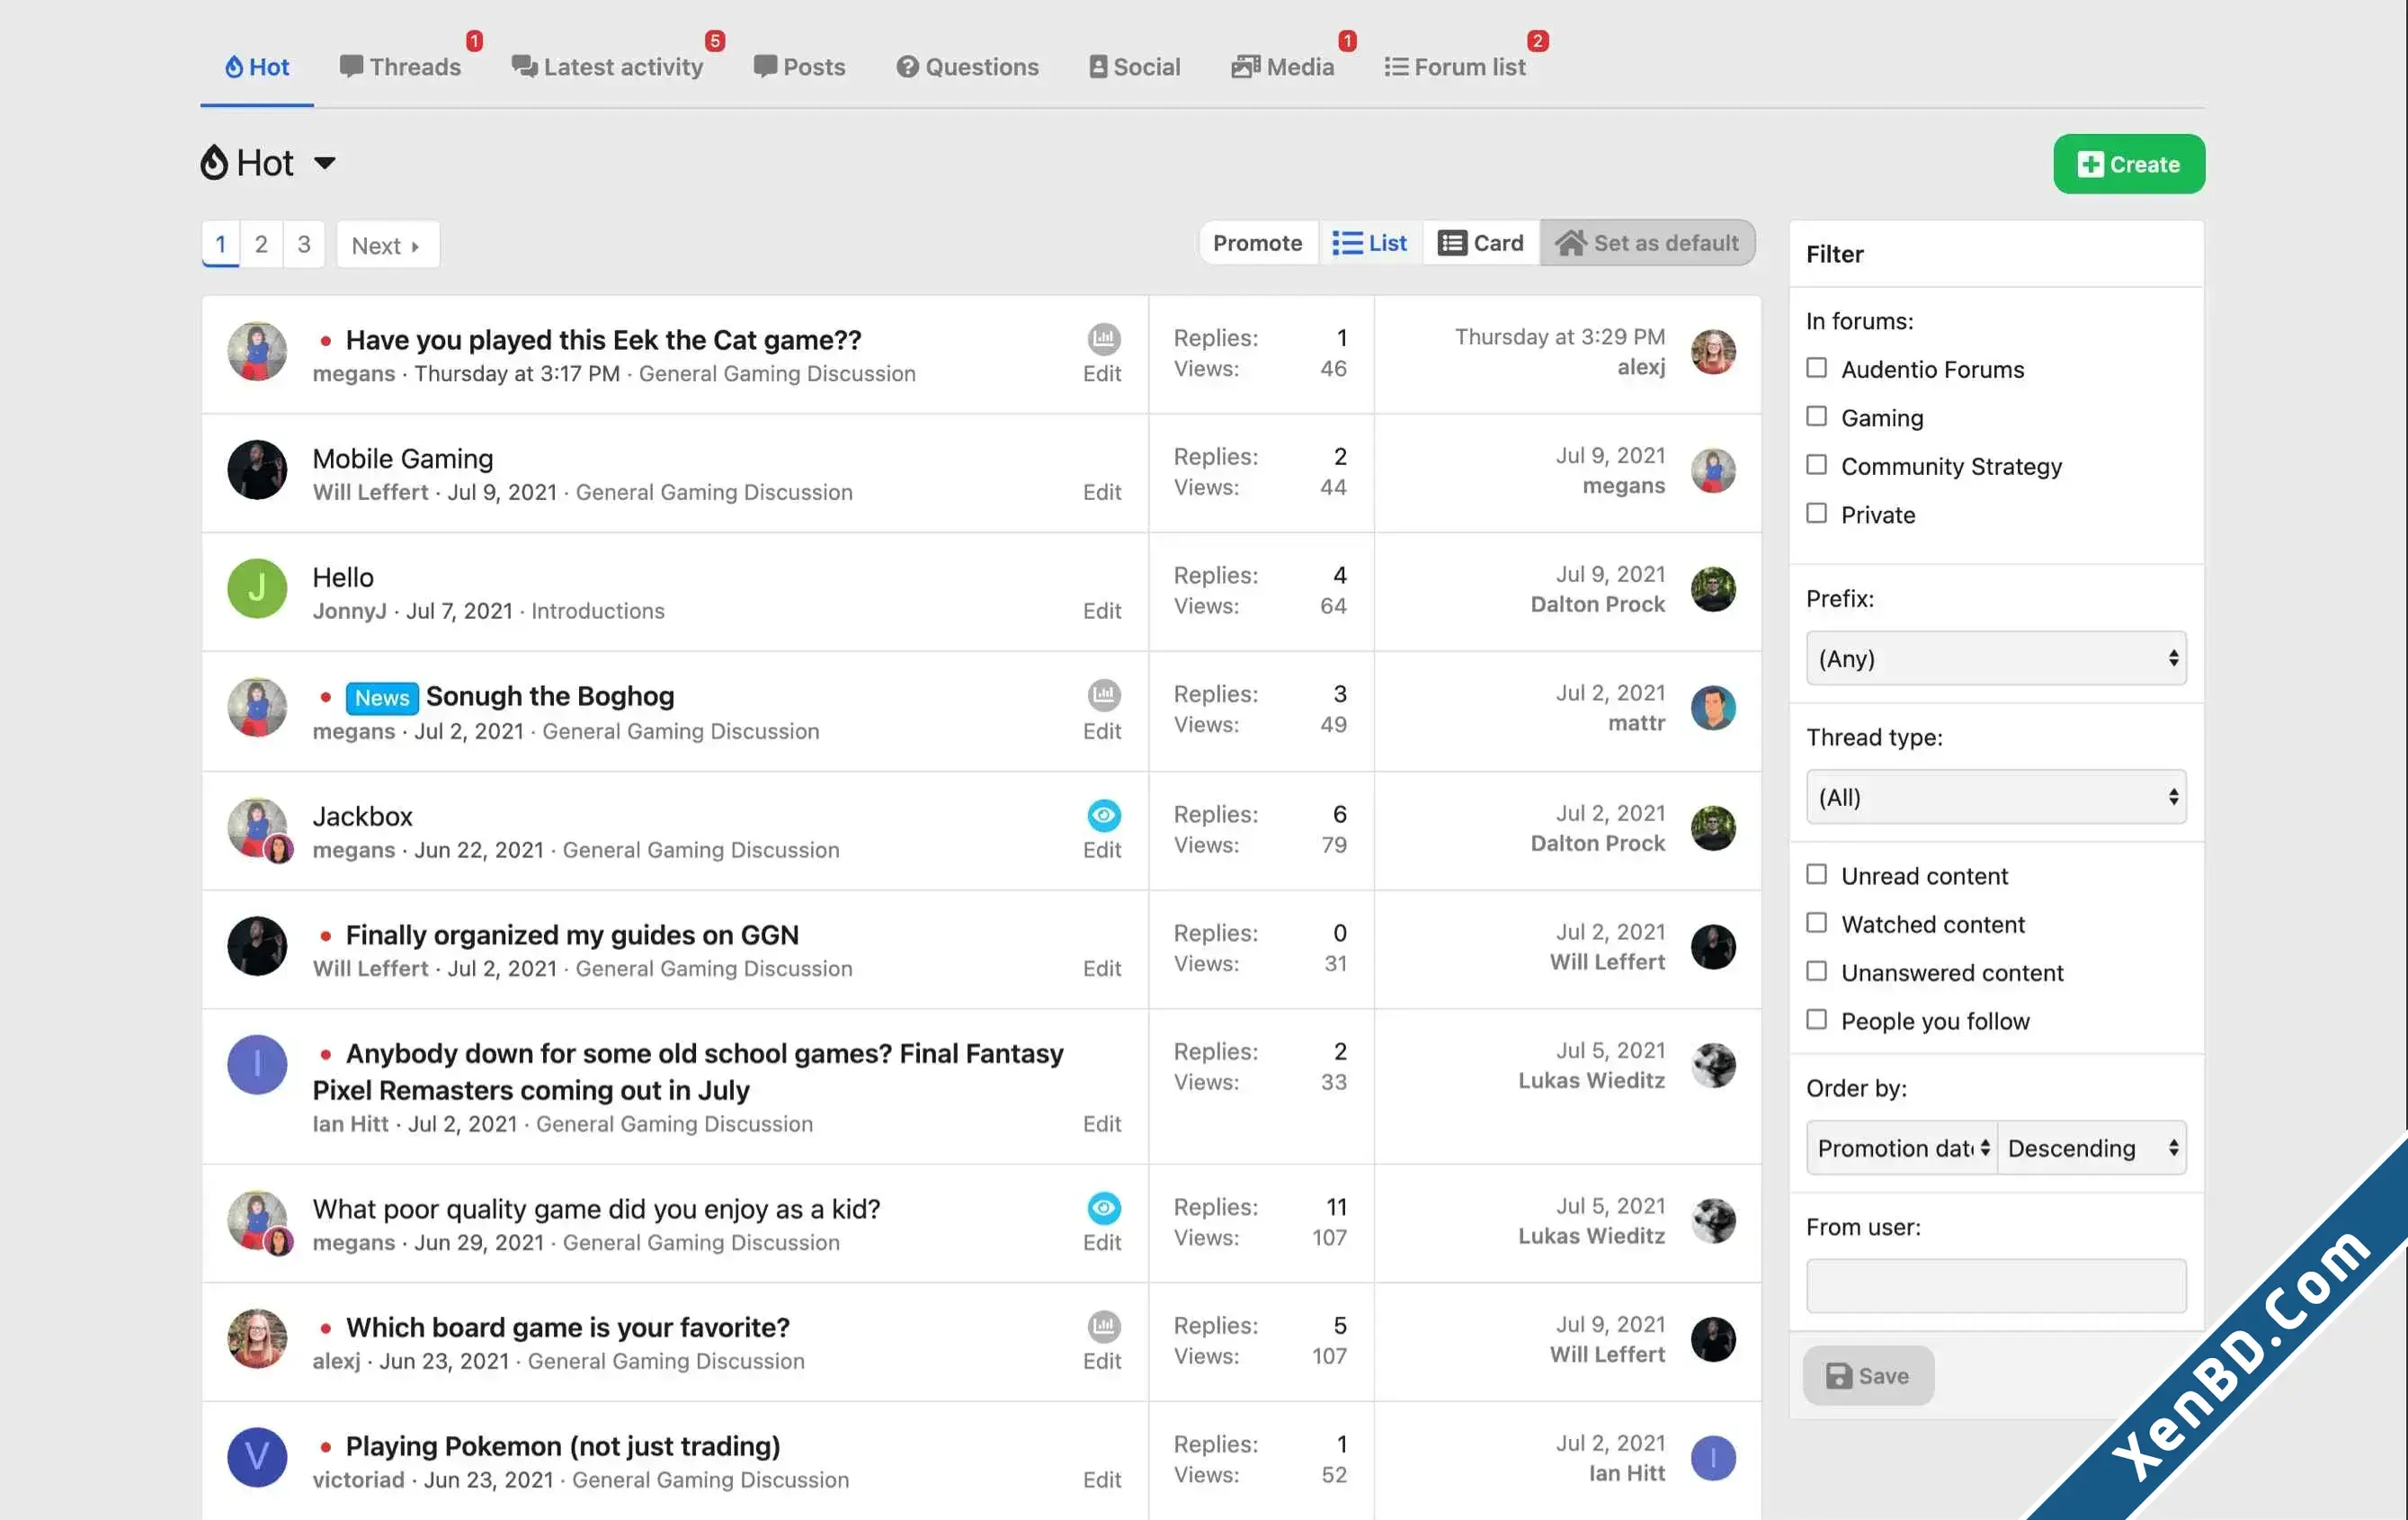Open Will Leffert avatar on Mobile Gaming thread
2408x1520 pixels.
257,470
